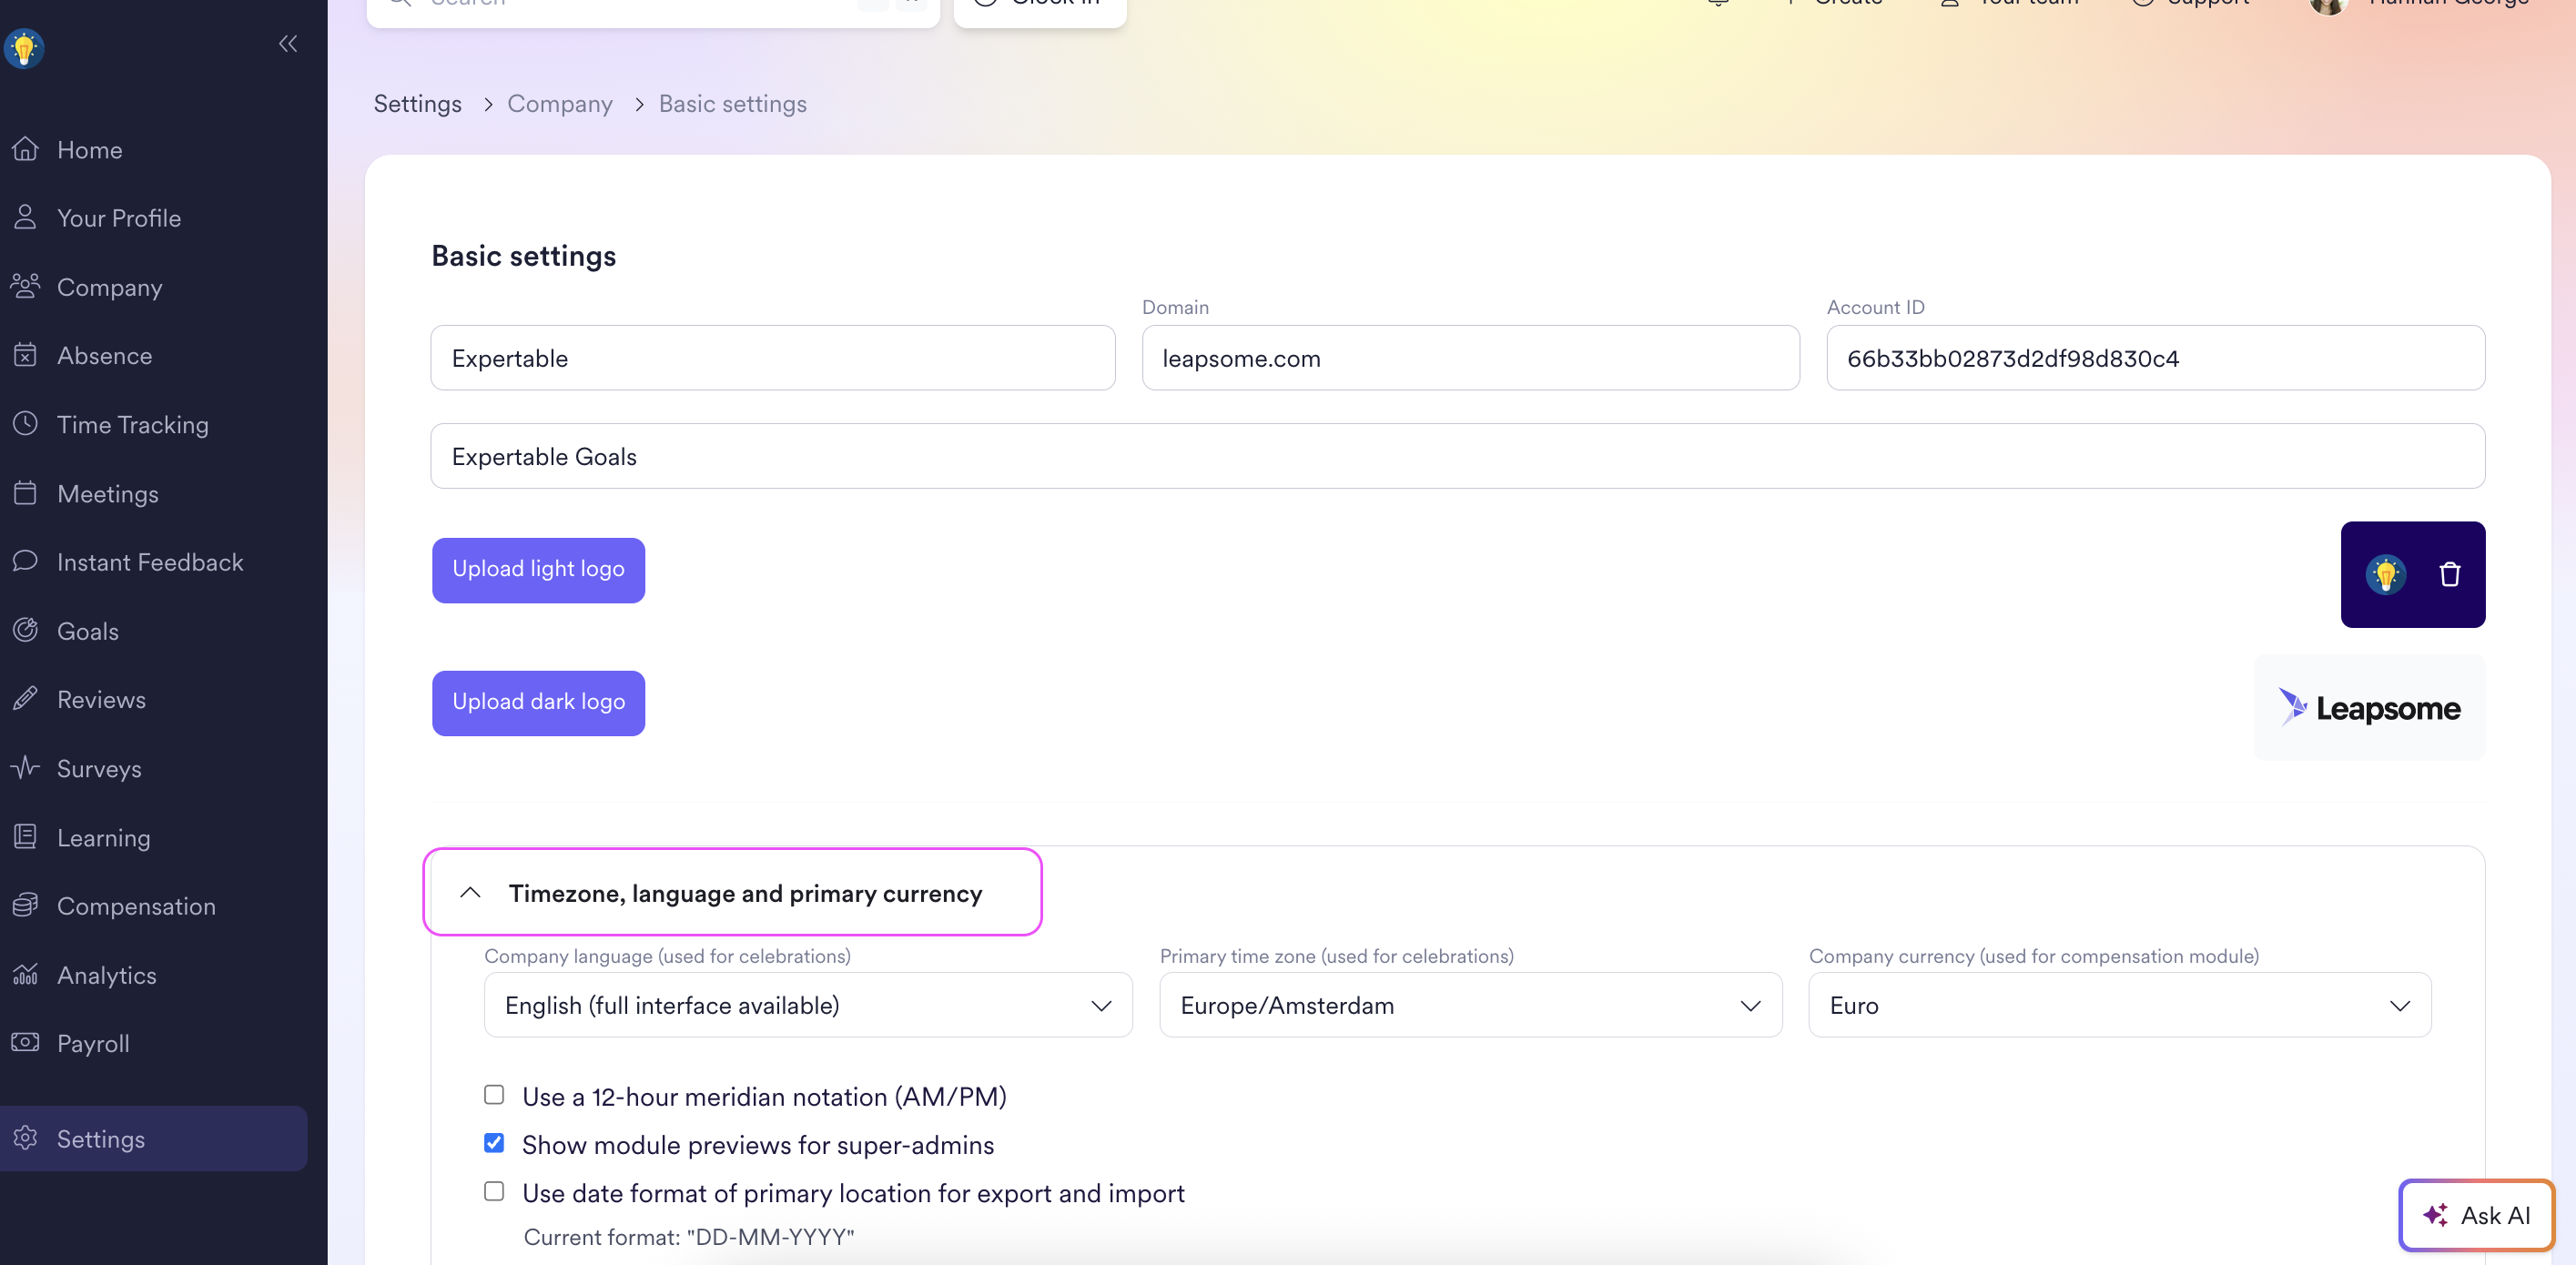Collapse Timezone, language and primary currency section
The image size is (2576, 1265).
pos(471,893)
